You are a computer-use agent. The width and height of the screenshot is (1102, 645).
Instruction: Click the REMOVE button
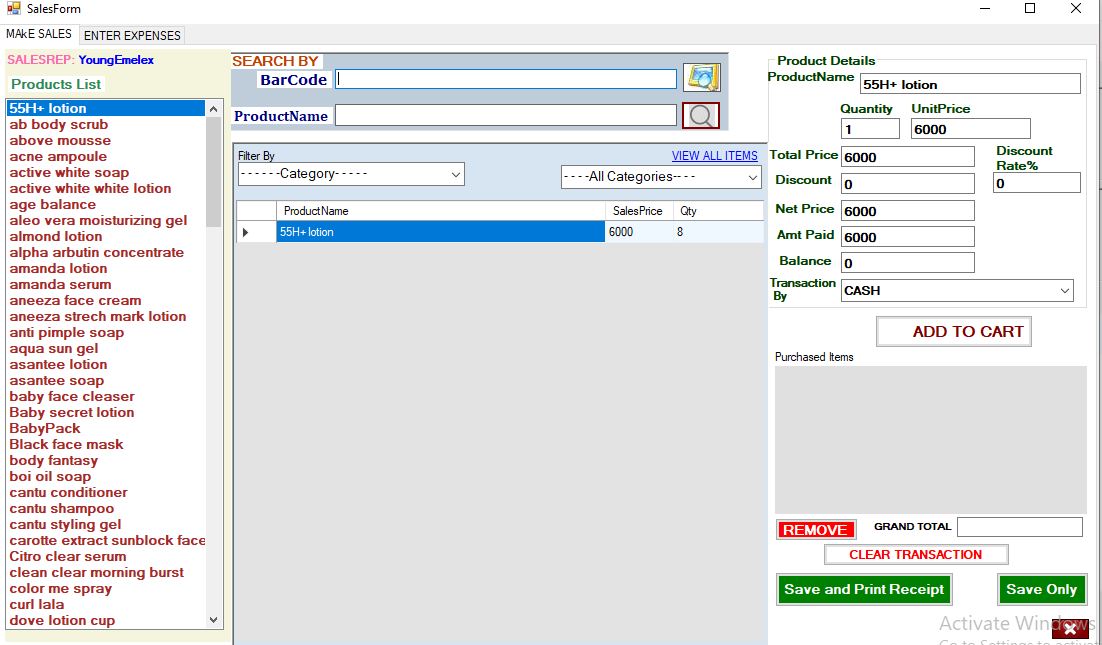tap(815, 529)
